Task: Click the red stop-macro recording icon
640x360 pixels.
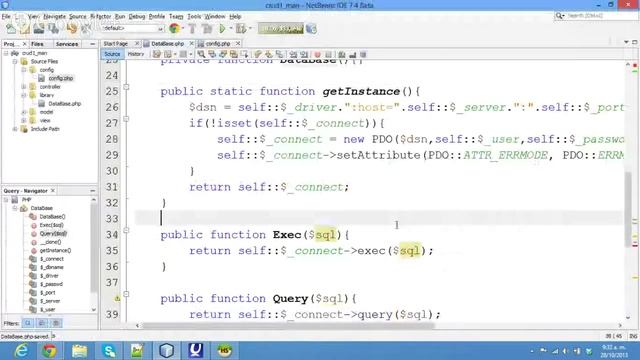Action: click(317, 54)
